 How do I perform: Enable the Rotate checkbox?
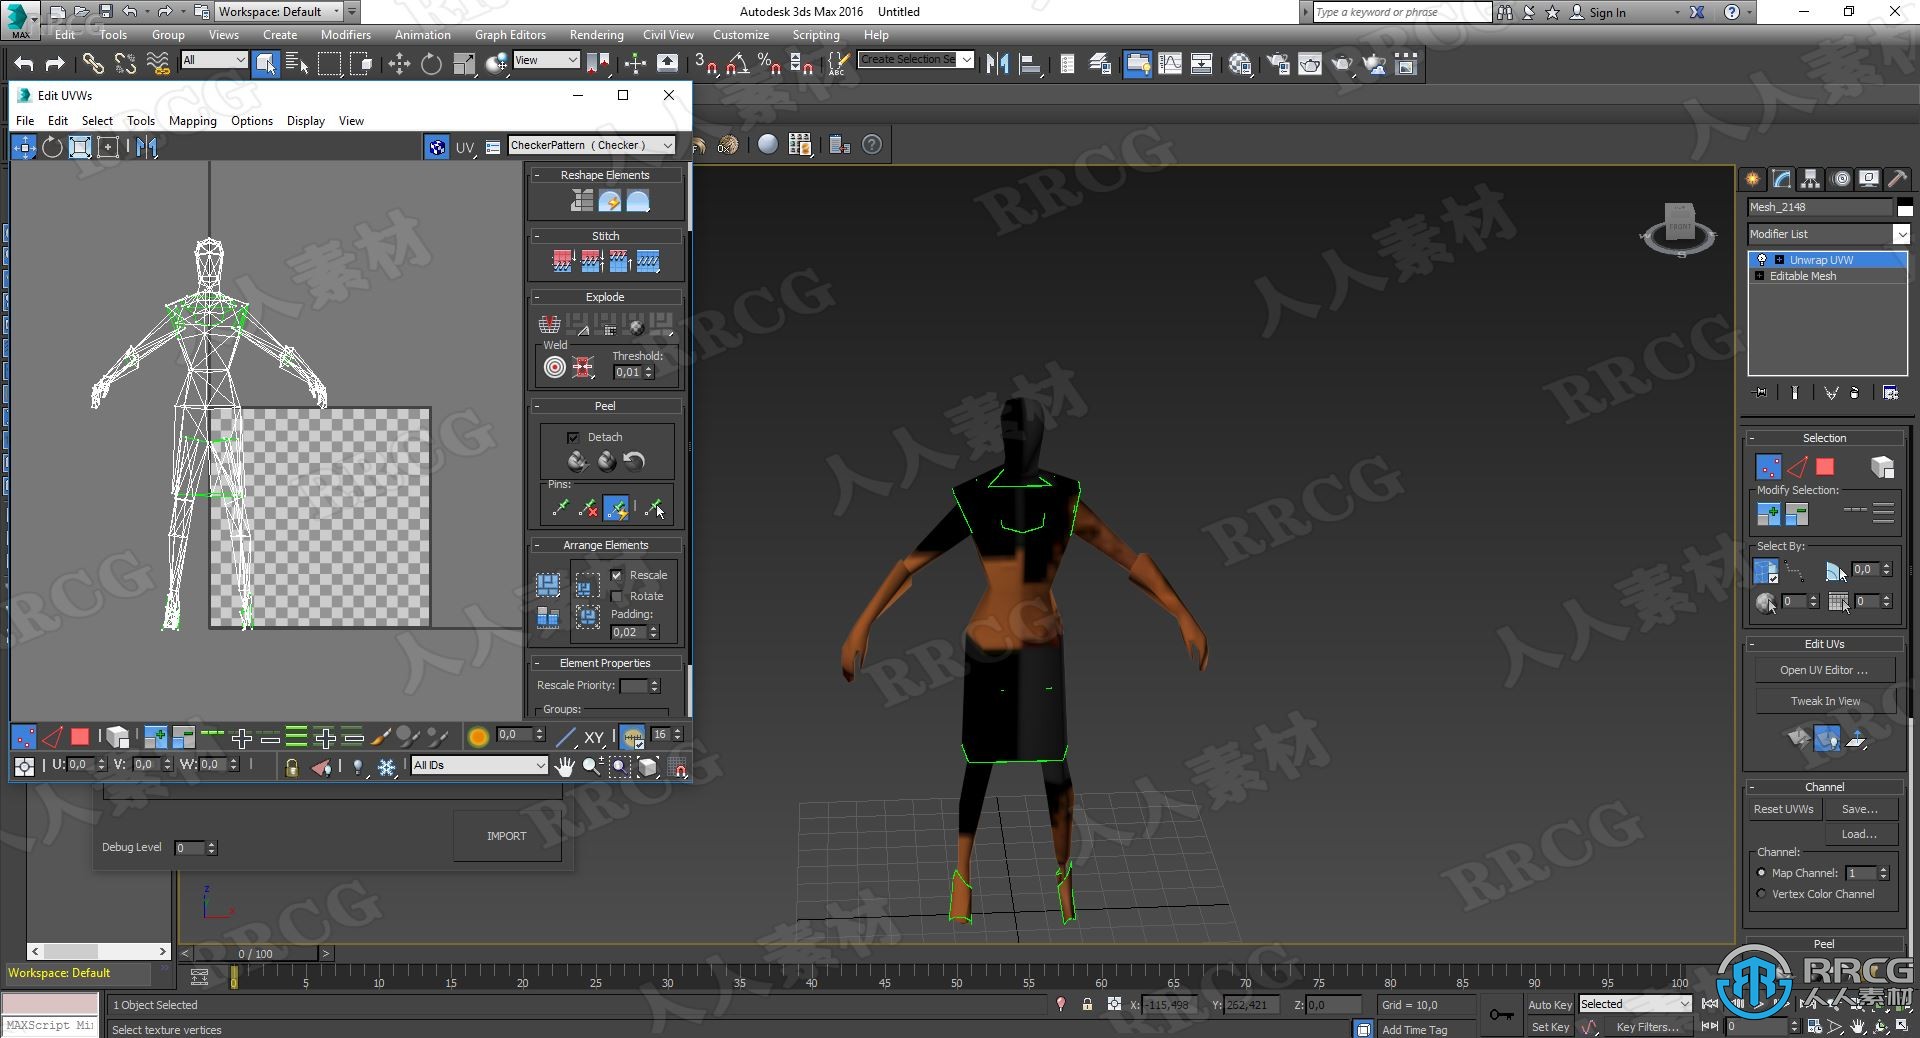tap(617, 596)
